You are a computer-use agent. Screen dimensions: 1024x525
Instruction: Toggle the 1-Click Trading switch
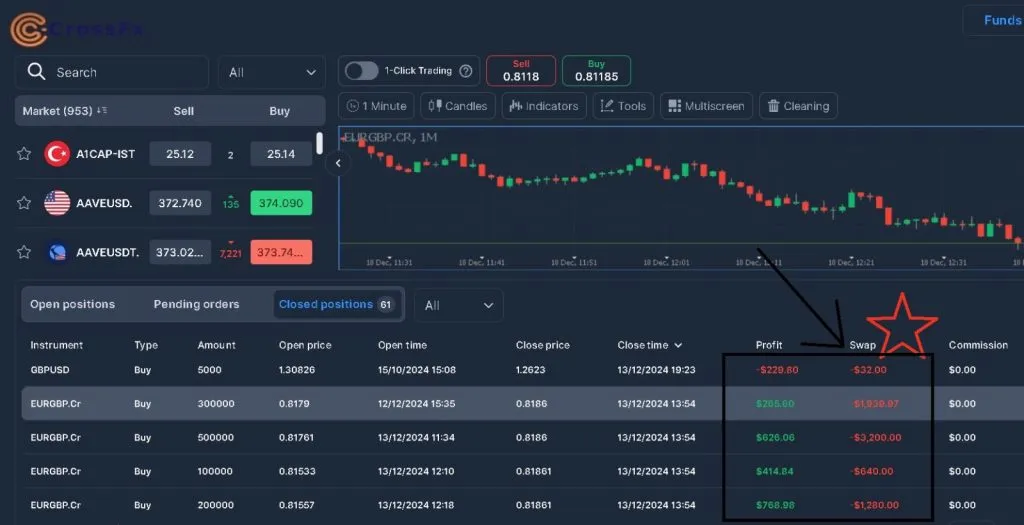tap(362, 71)
